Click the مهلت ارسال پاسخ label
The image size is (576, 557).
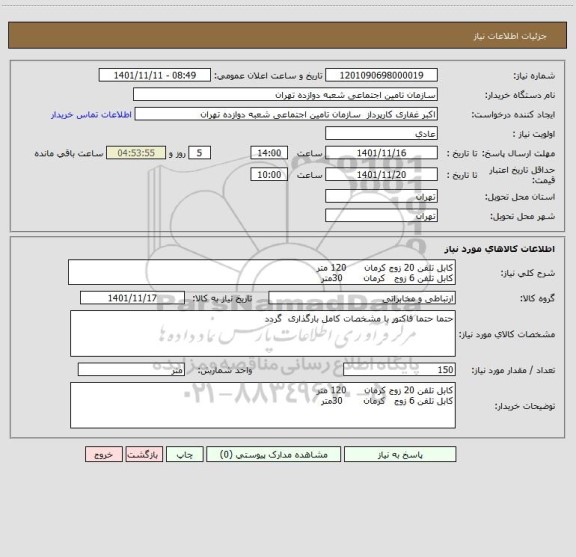519,153
